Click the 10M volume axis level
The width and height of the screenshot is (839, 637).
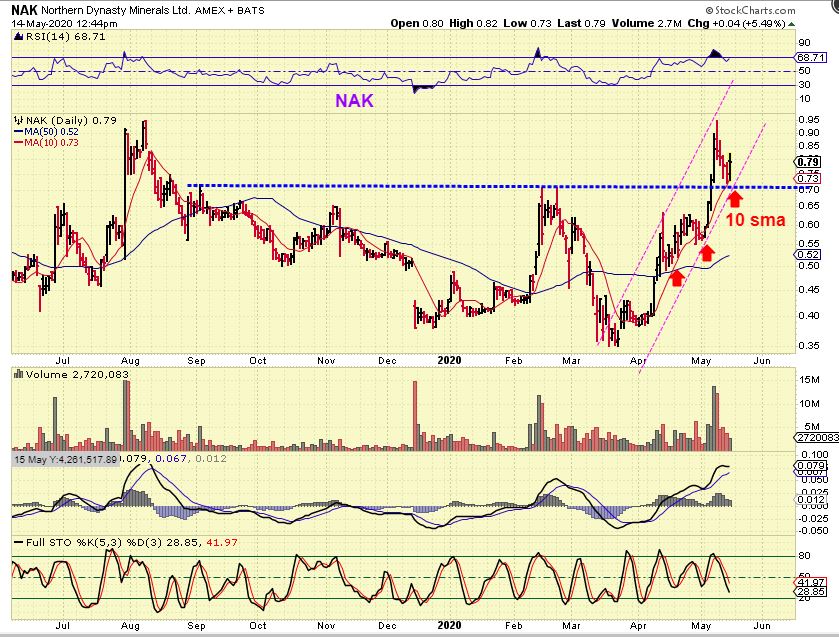tap(809, 403)
